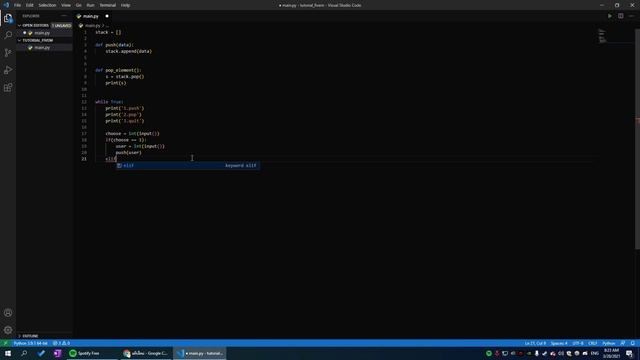
Task: Open the Edit menu
Action: (30, 5)
